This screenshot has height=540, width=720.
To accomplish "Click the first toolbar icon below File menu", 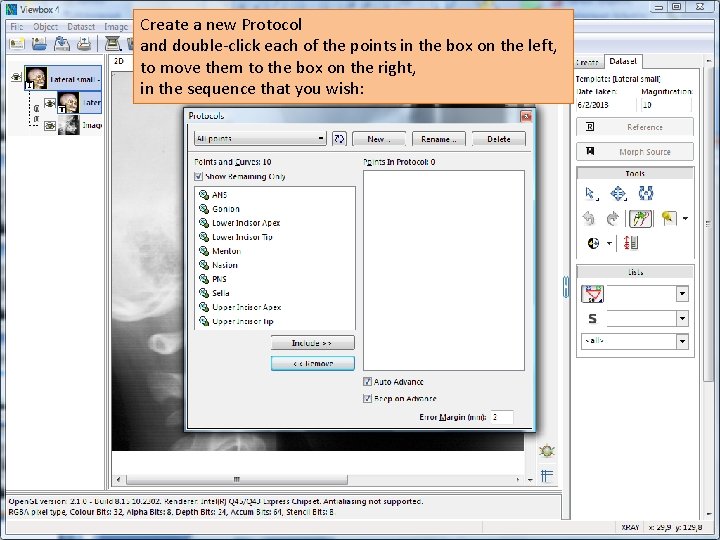I will tap(17, 44).
